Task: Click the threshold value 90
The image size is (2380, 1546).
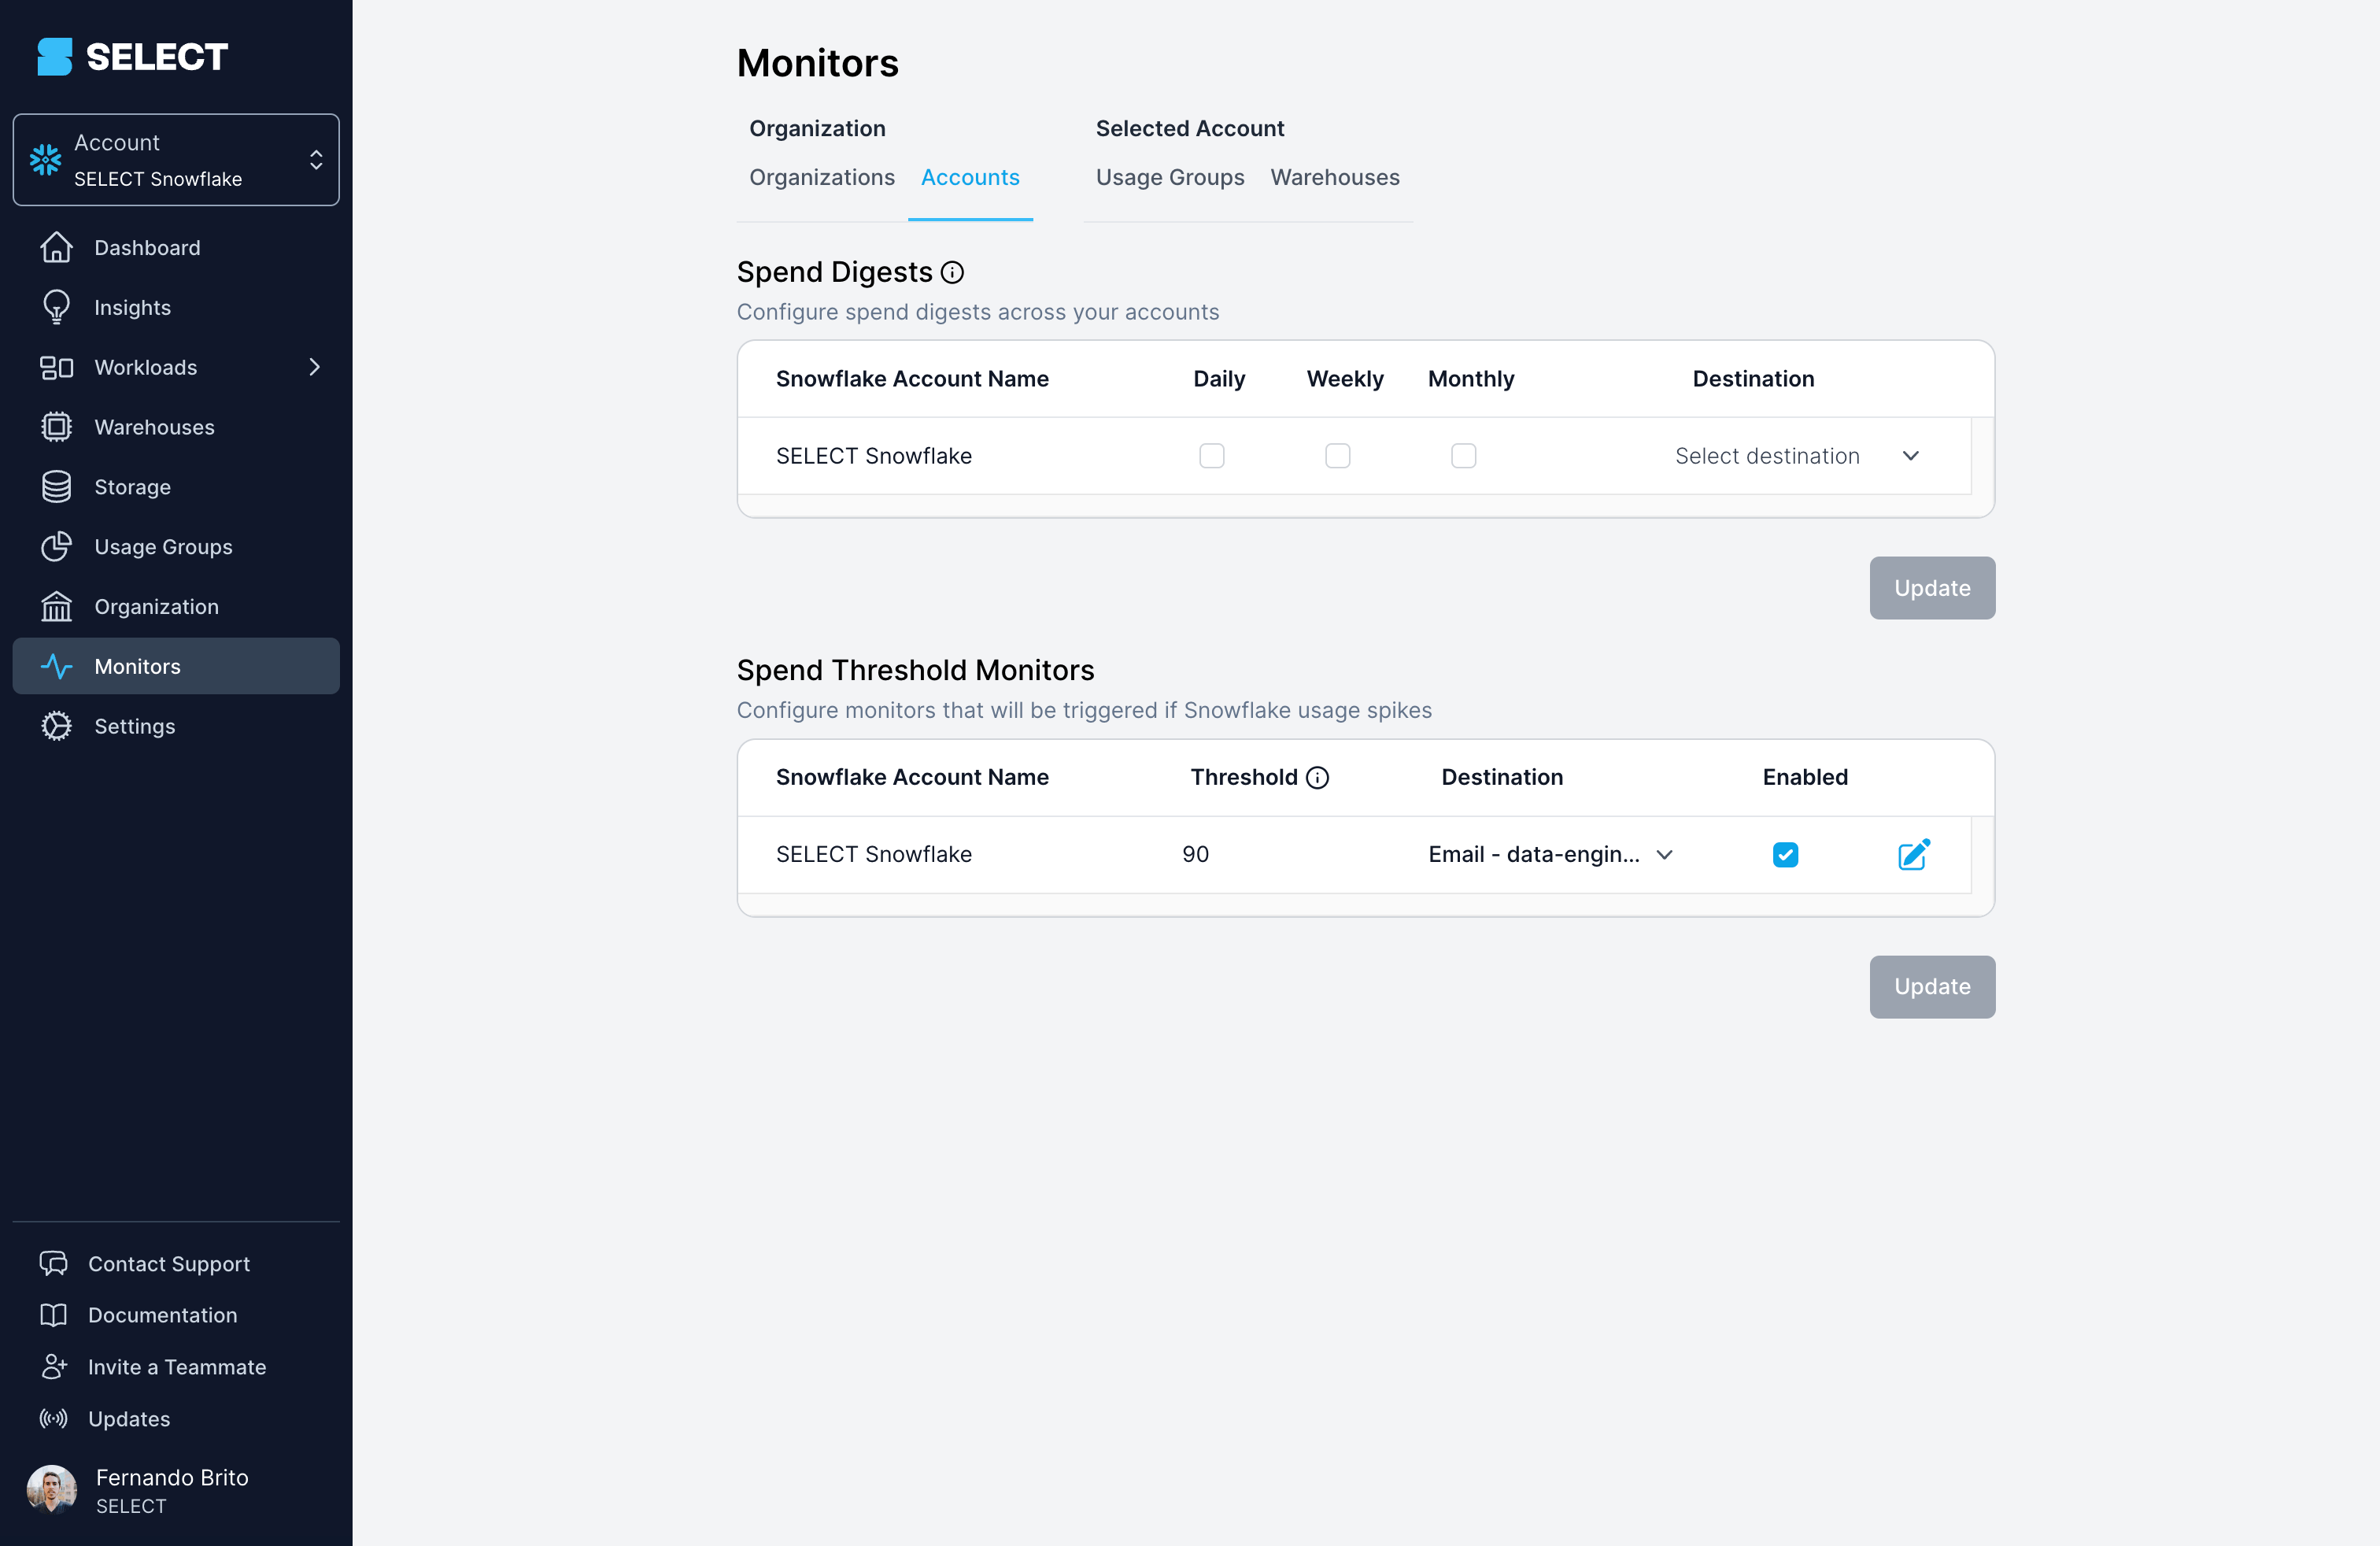Action: [1196, 854]
